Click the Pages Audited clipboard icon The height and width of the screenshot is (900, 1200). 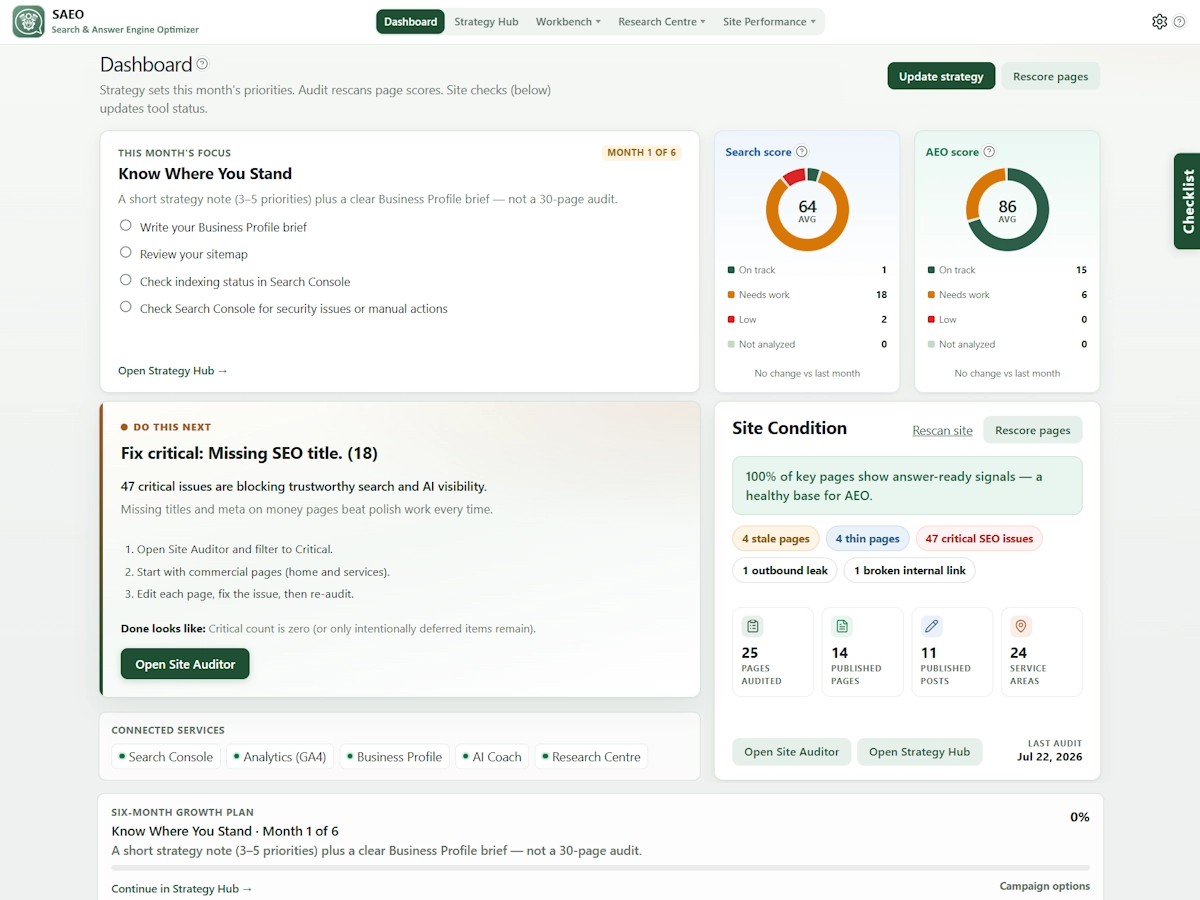pos(752,626)
